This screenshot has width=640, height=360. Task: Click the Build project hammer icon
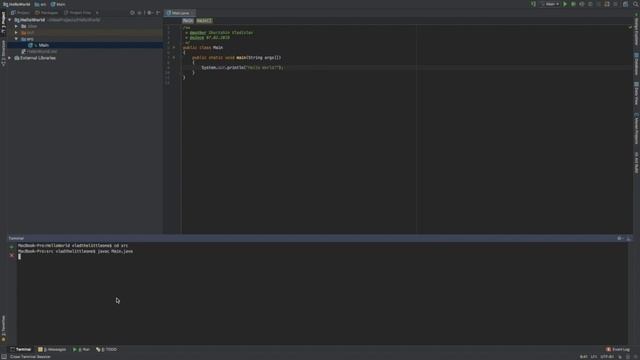click(x=533, y=4)
